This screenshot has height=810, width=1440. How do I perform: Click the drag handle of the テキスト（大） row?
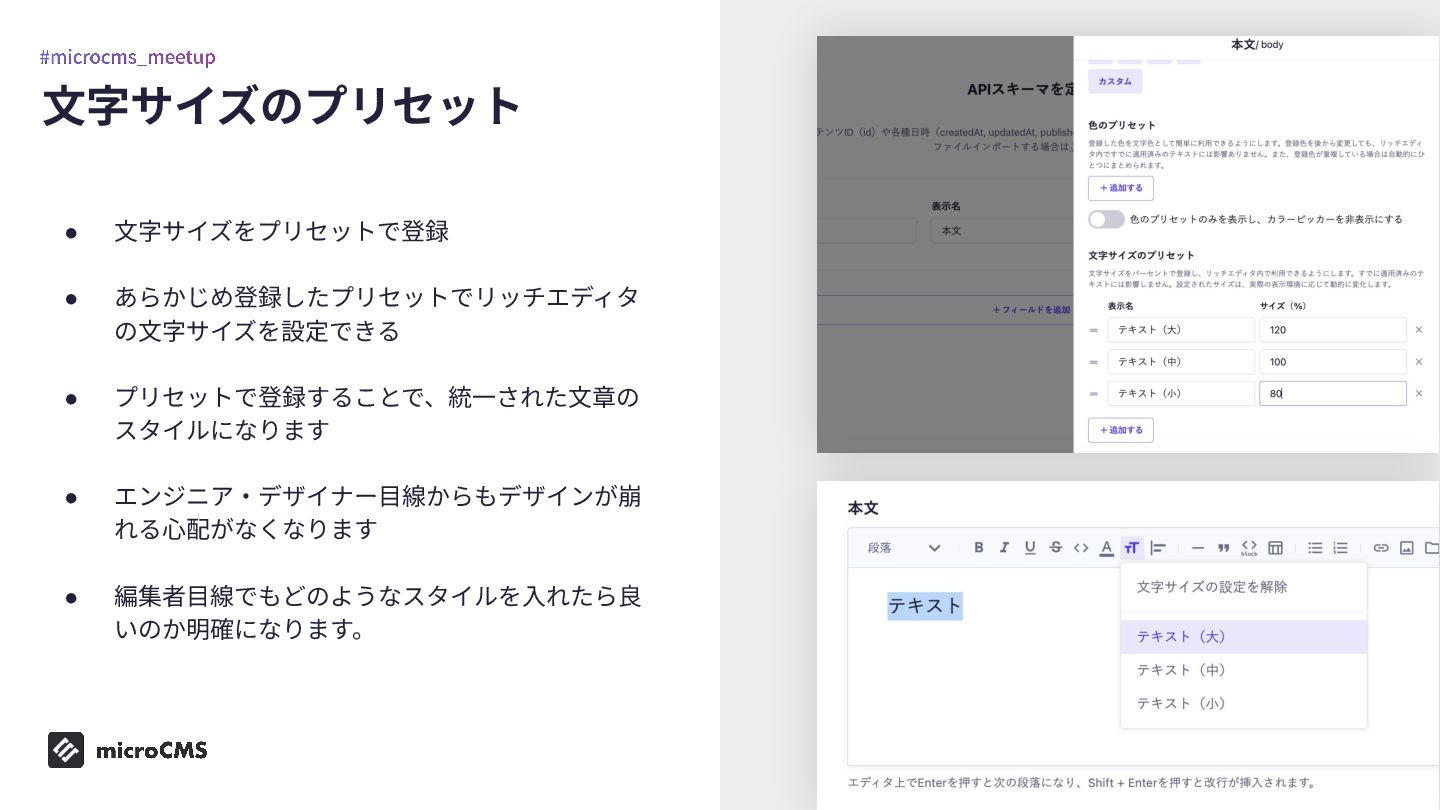pos(1094,330)
